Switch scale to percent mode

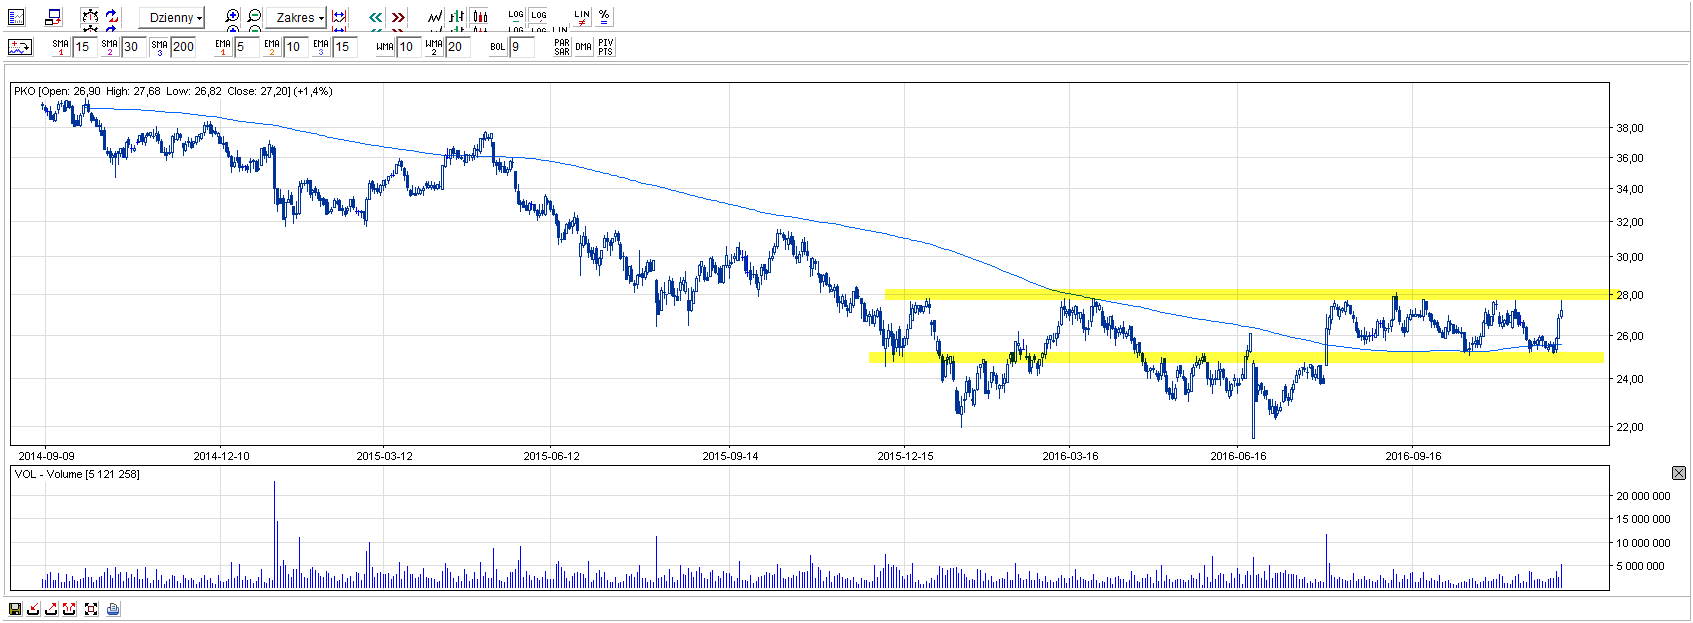tap(604, 17)
